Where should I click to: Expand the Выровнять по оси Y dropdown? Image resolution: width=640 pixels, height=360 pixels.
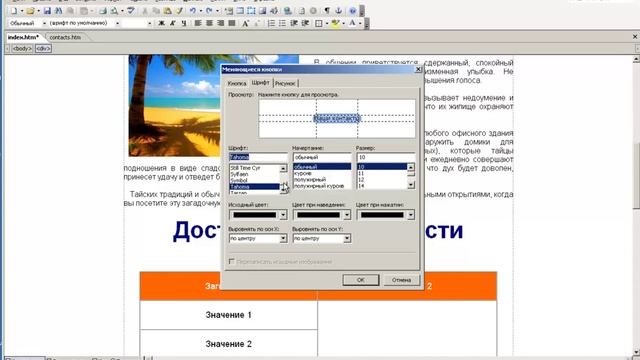click(347, 238)
